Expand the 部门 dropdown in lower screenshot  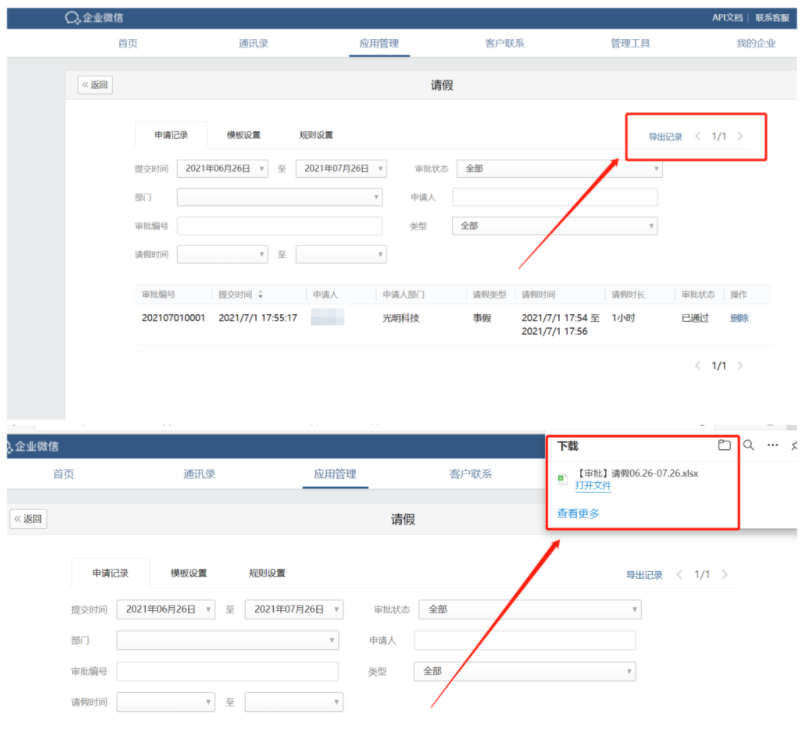point(227,640)
